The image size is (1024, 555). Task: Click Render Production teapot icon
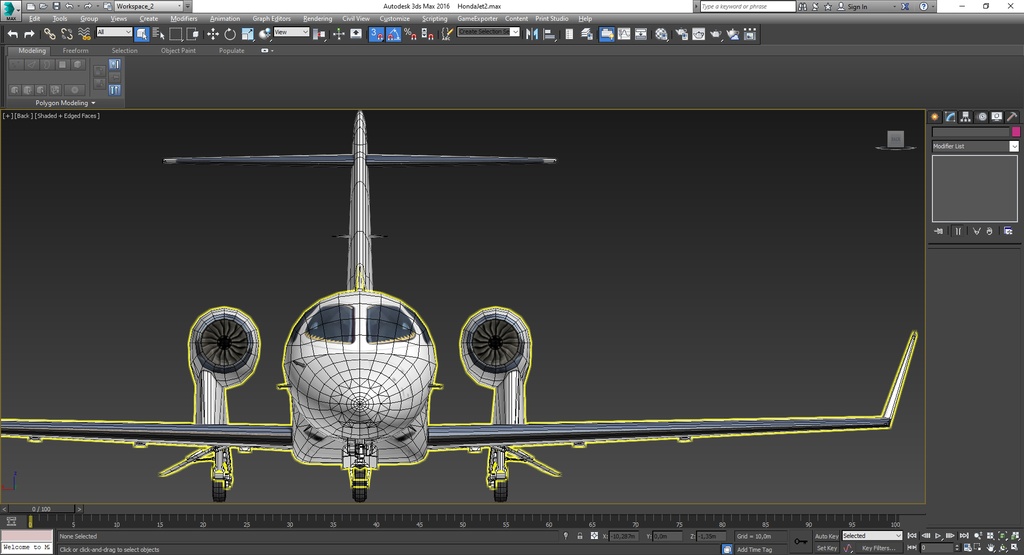(716, 34)
